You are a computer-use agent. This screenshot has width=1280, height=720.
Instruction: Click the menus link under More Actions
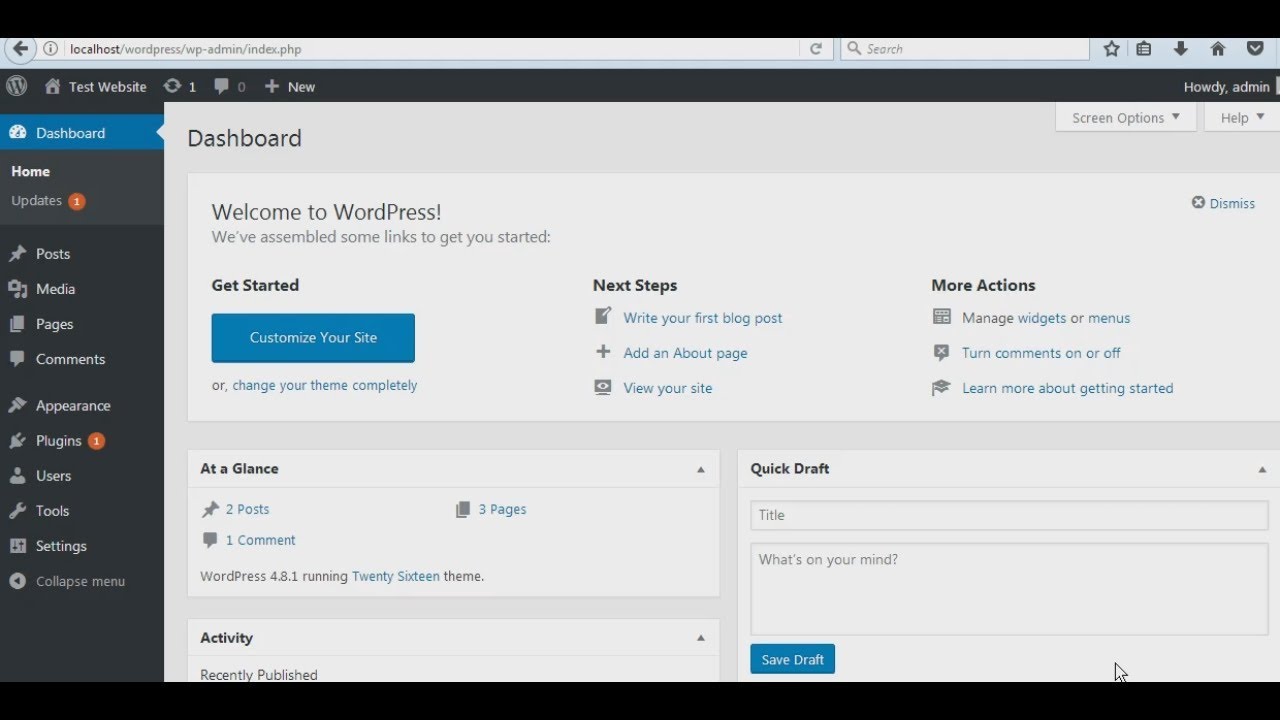click(1109, 318)
